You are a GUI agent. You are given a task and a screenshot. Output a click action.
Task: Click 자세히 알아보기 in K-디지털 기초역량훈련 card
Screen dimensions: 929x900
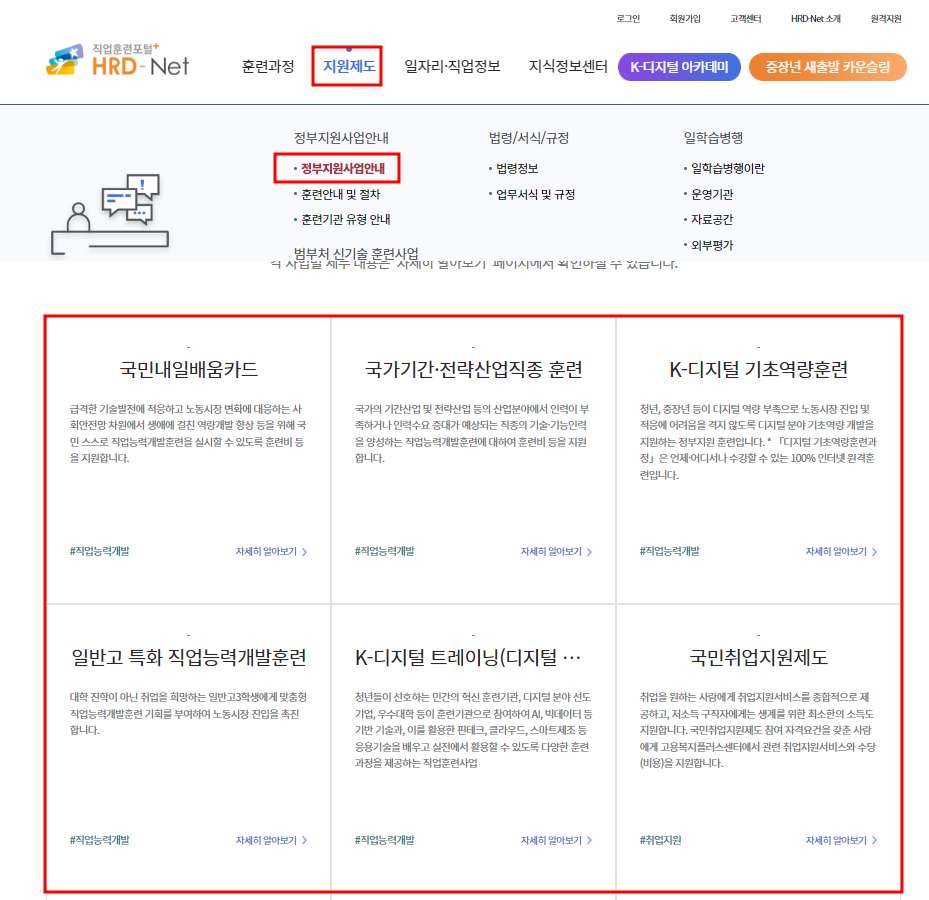tap(841, 552)
